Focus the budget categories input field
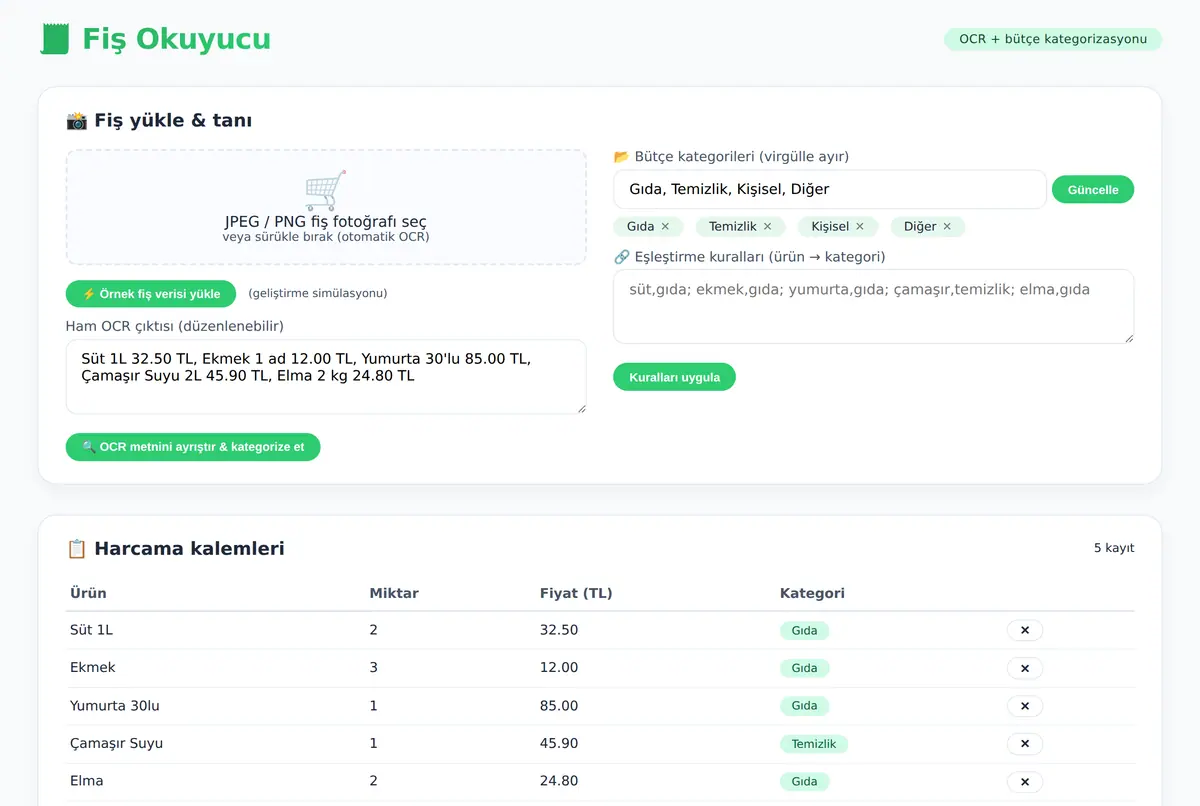The height and width of the screenshot is (806, 1200). point(830,189)
